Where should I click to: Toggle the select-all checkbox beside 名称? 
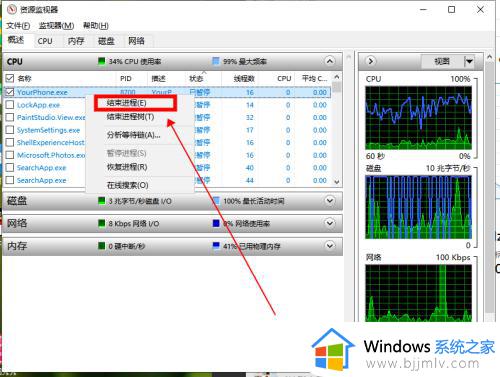pyautogui.click(x=10, y=78)
